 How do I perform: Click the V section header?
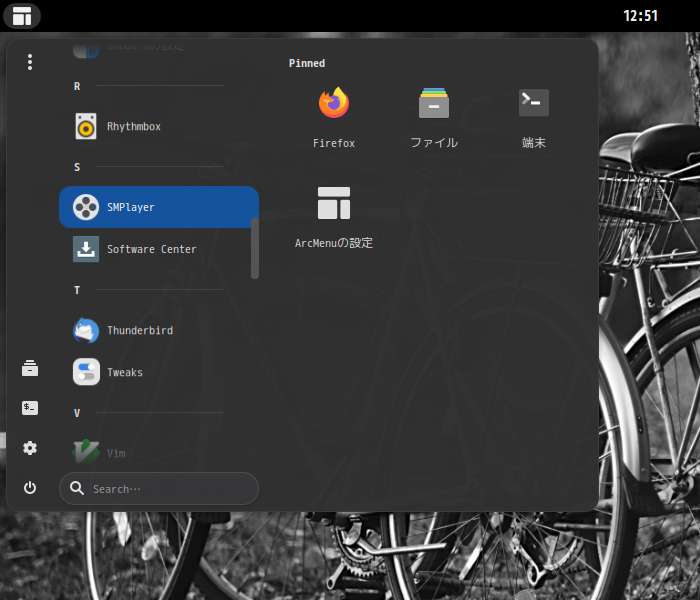coord(77,413)
